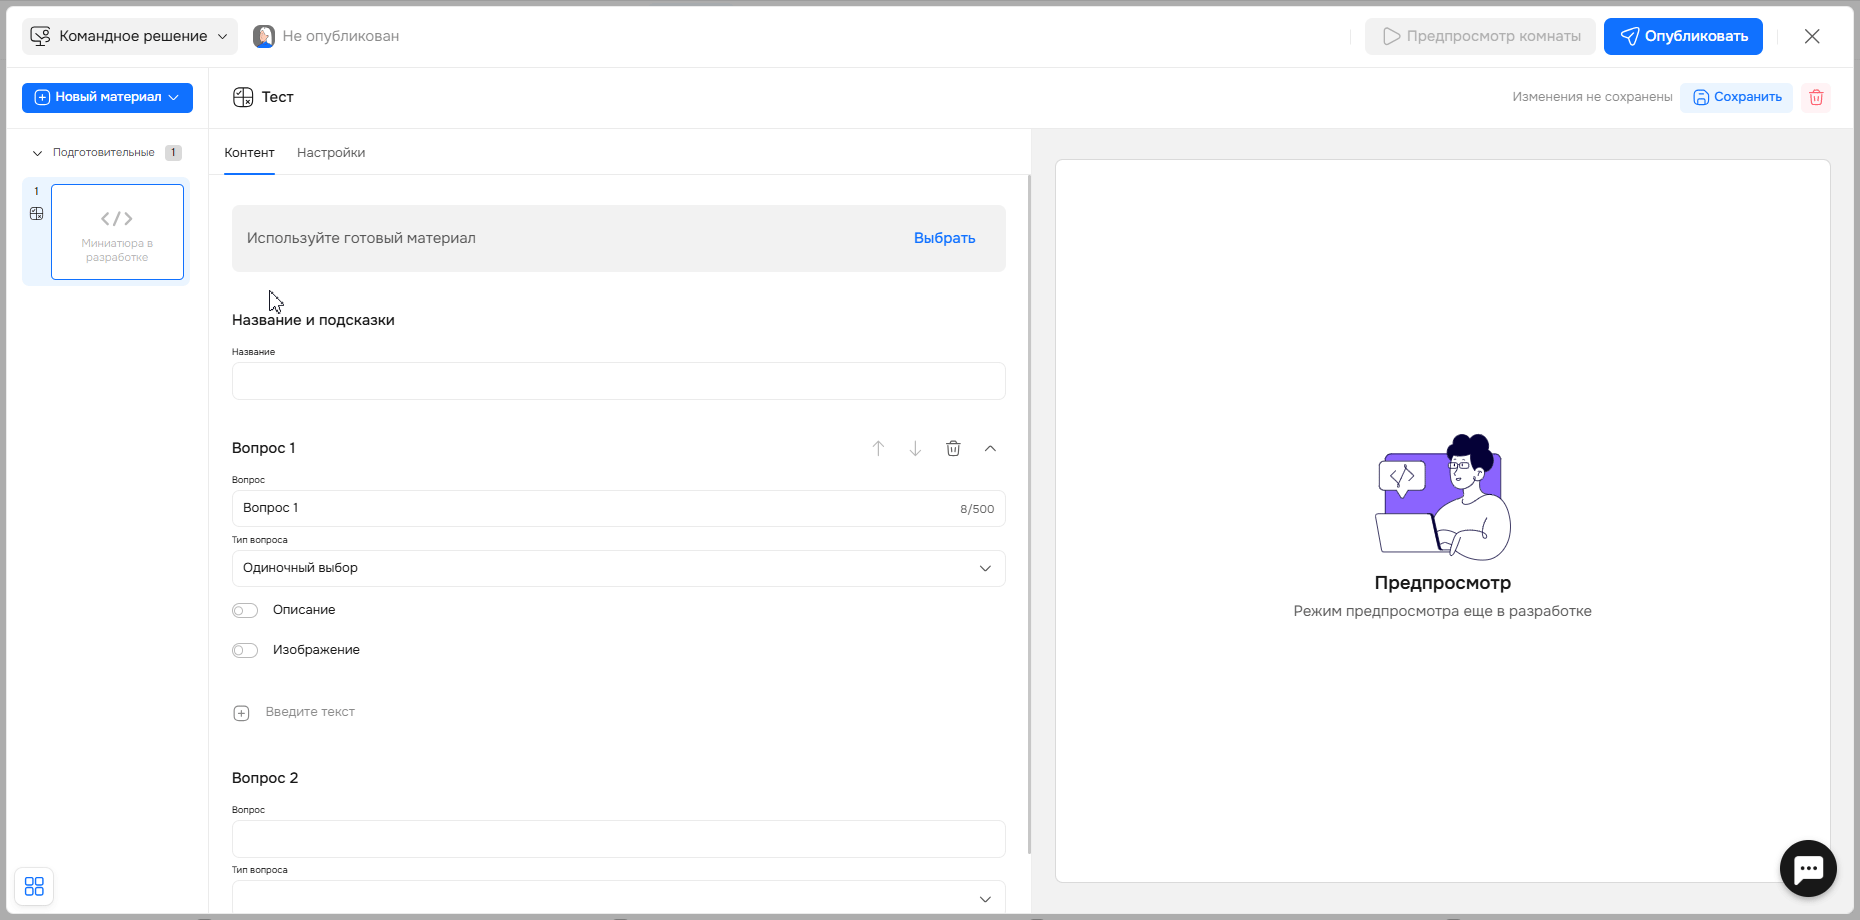
Task: Select the Миниатюра в разработке slide thumbnail
Action: pos(117,232)
